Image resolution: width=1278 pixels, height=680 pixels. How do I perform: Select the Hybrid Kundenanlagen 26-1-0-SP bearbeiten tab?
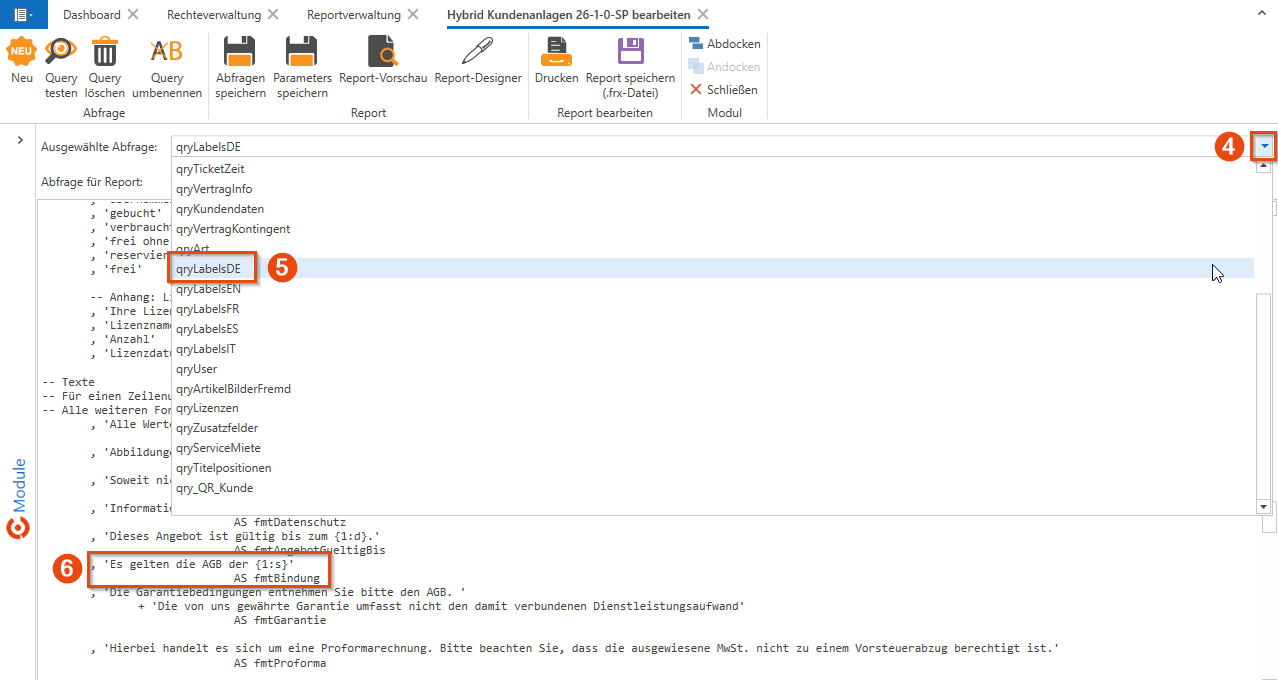pos(568,14)
